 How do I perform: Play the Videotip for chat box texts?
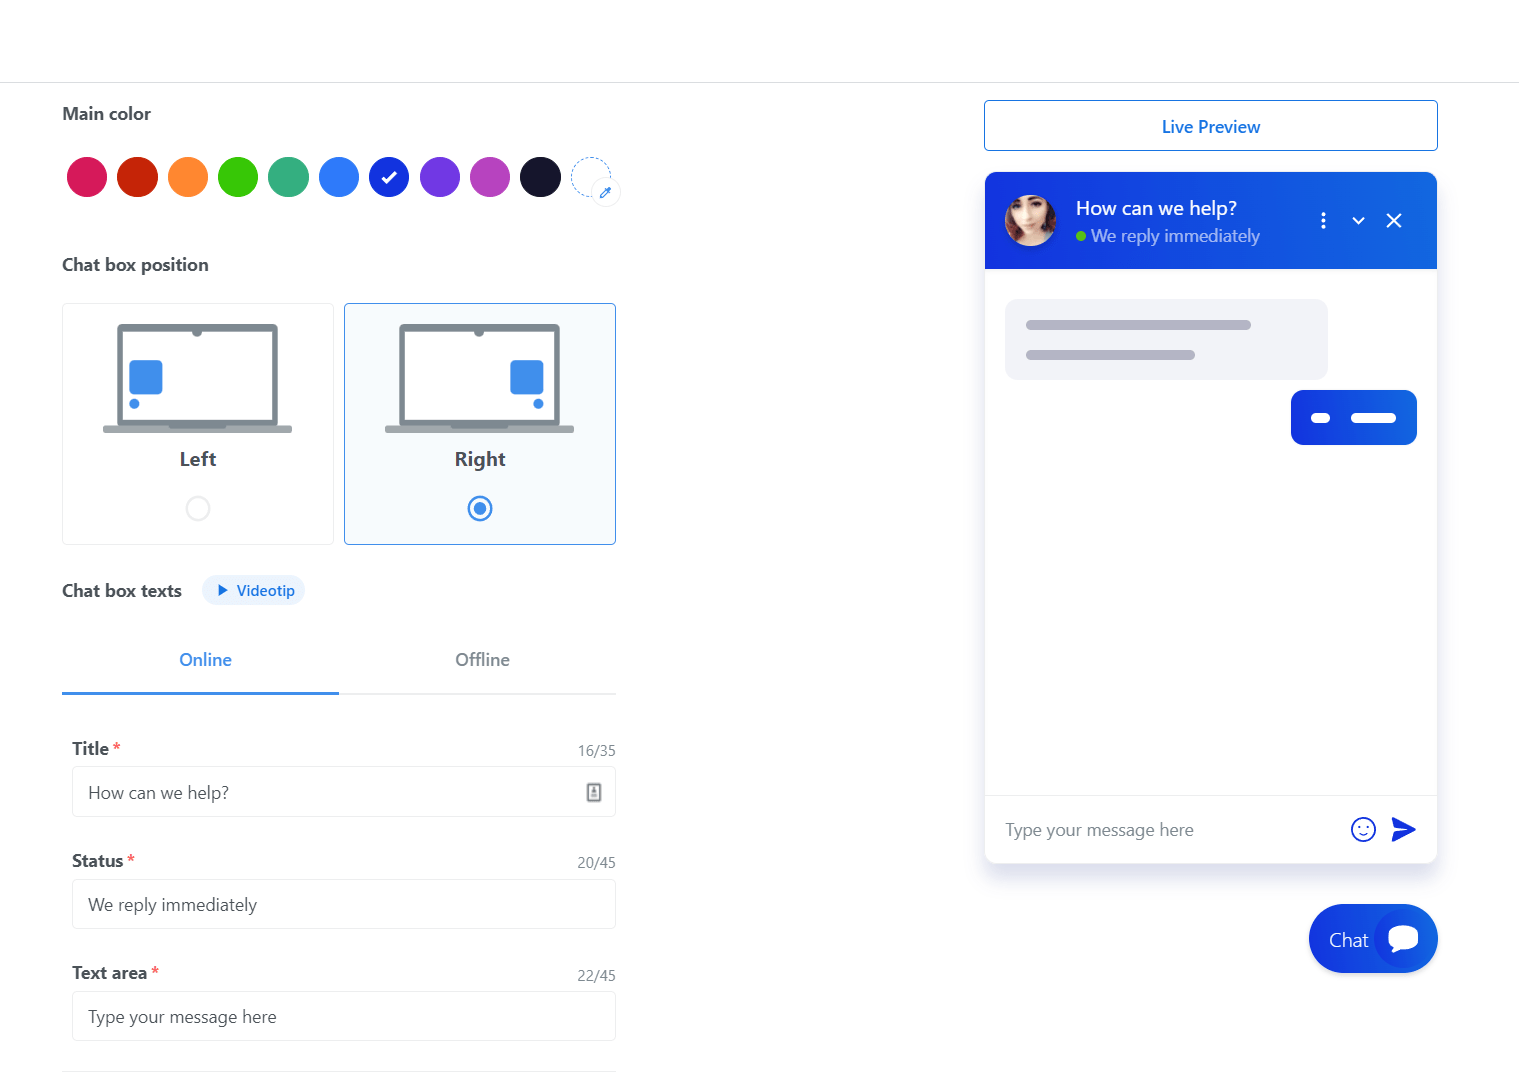coord(254,591)
